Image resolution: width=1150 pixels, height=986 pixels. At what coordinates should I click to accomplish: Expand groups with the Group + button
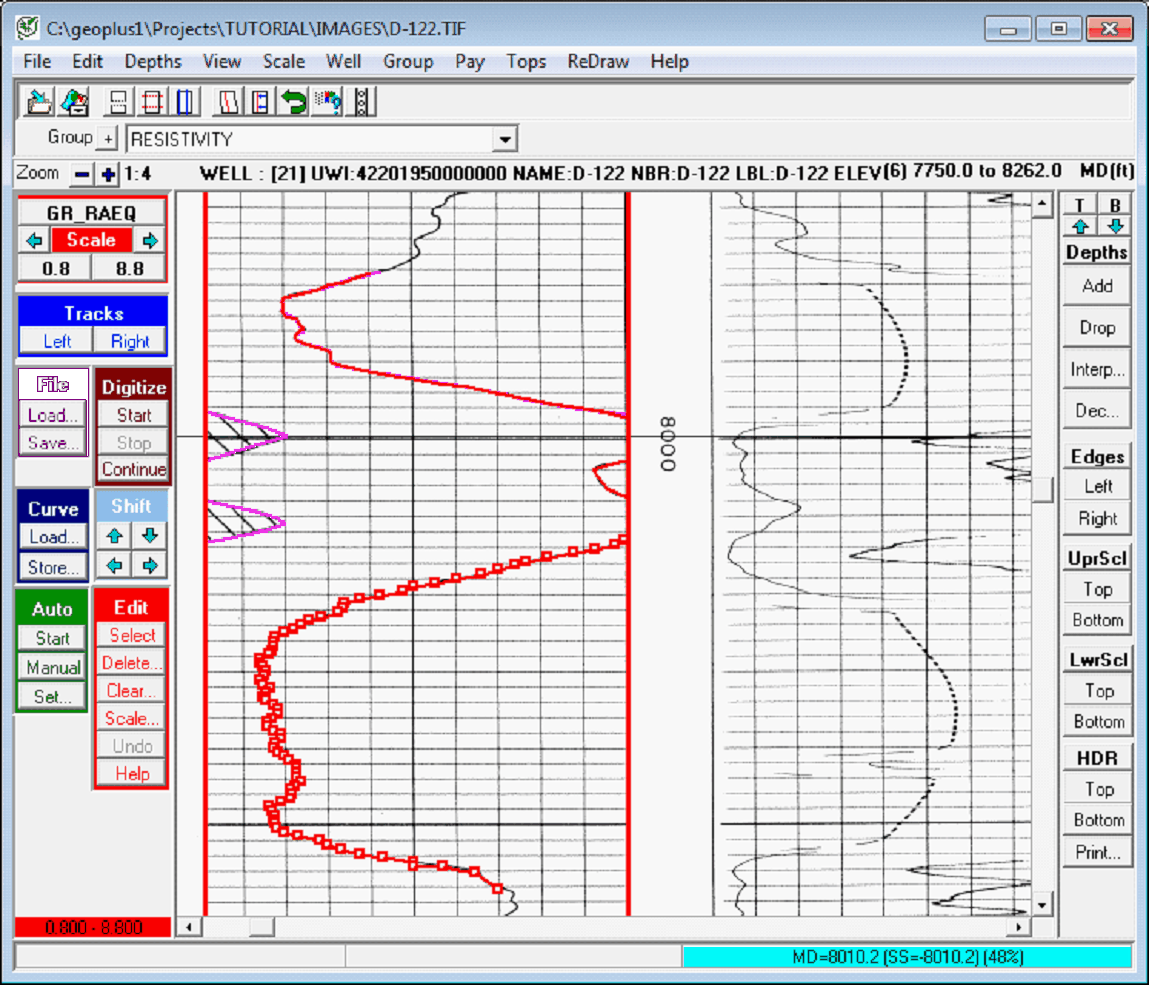pyautogui.click(x=107, y=138)
